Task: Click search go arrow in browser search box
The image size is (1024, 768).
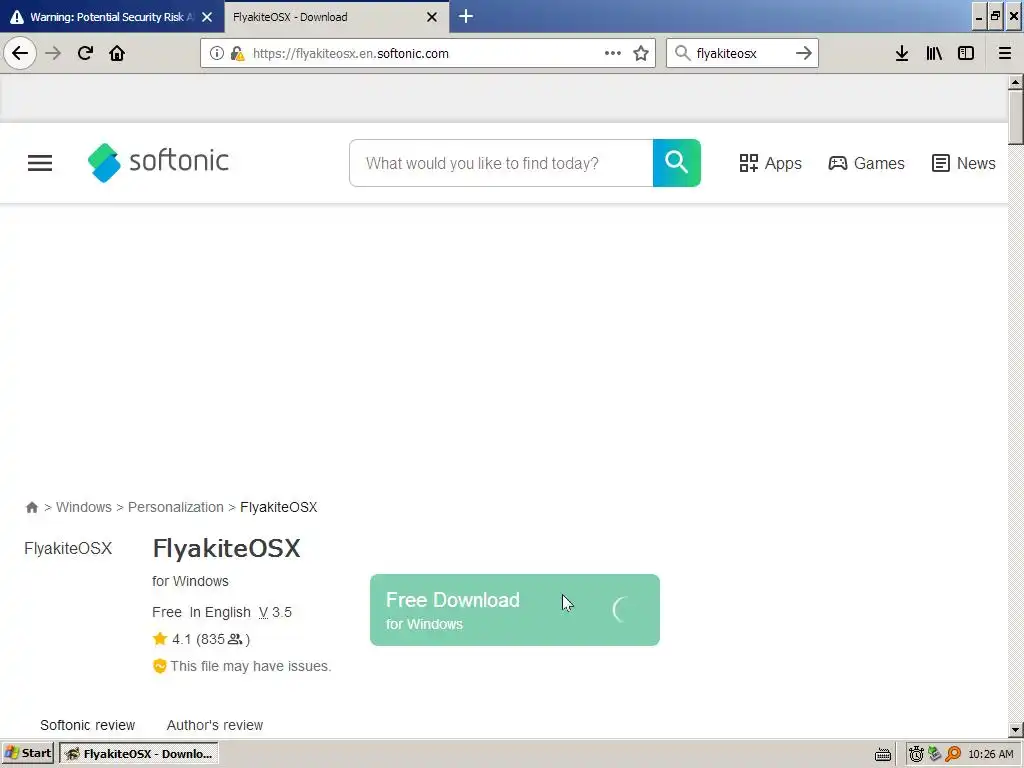Action: [804, 53]
